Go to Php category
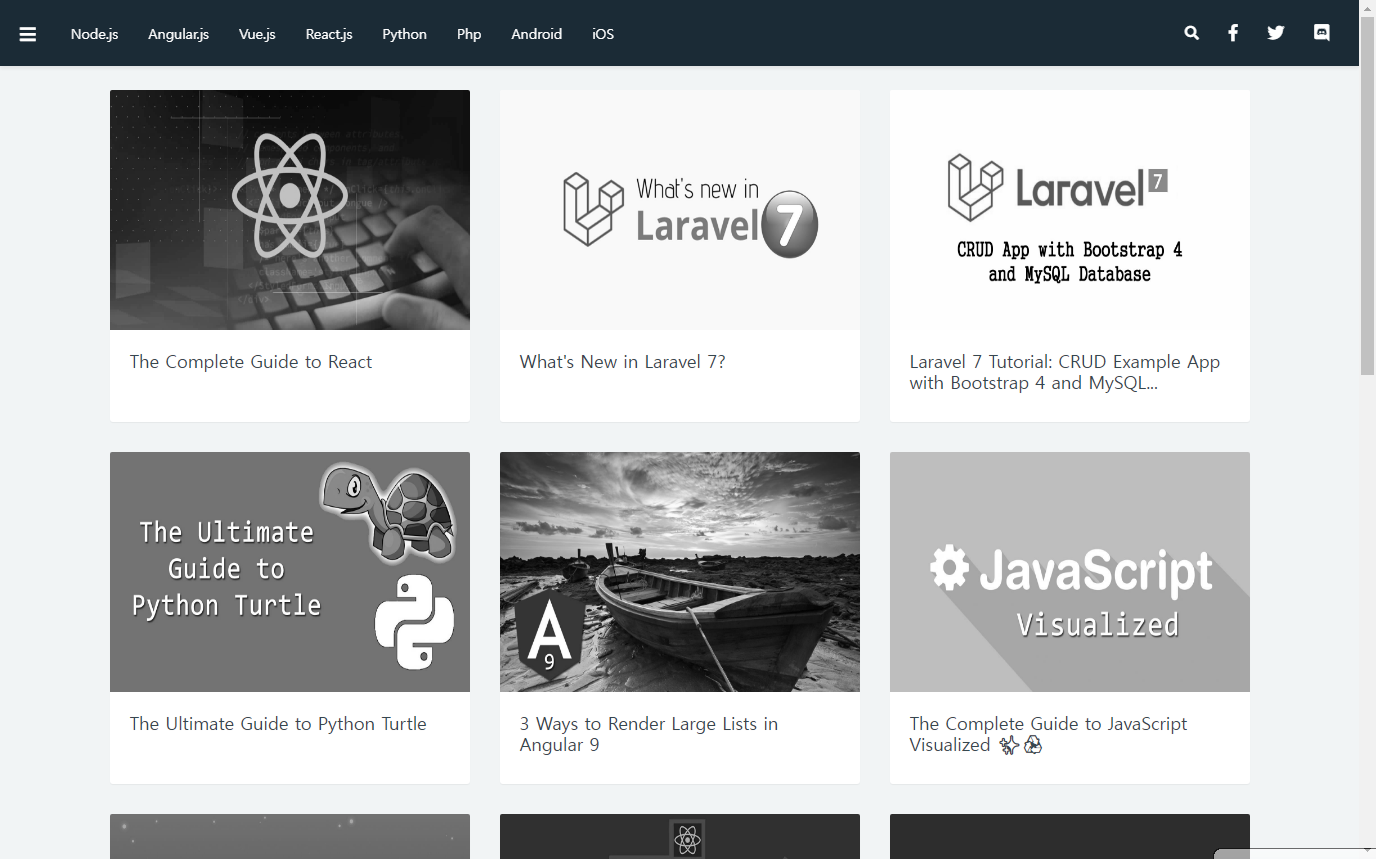The image size is (1376, 859). coord(469,34)
